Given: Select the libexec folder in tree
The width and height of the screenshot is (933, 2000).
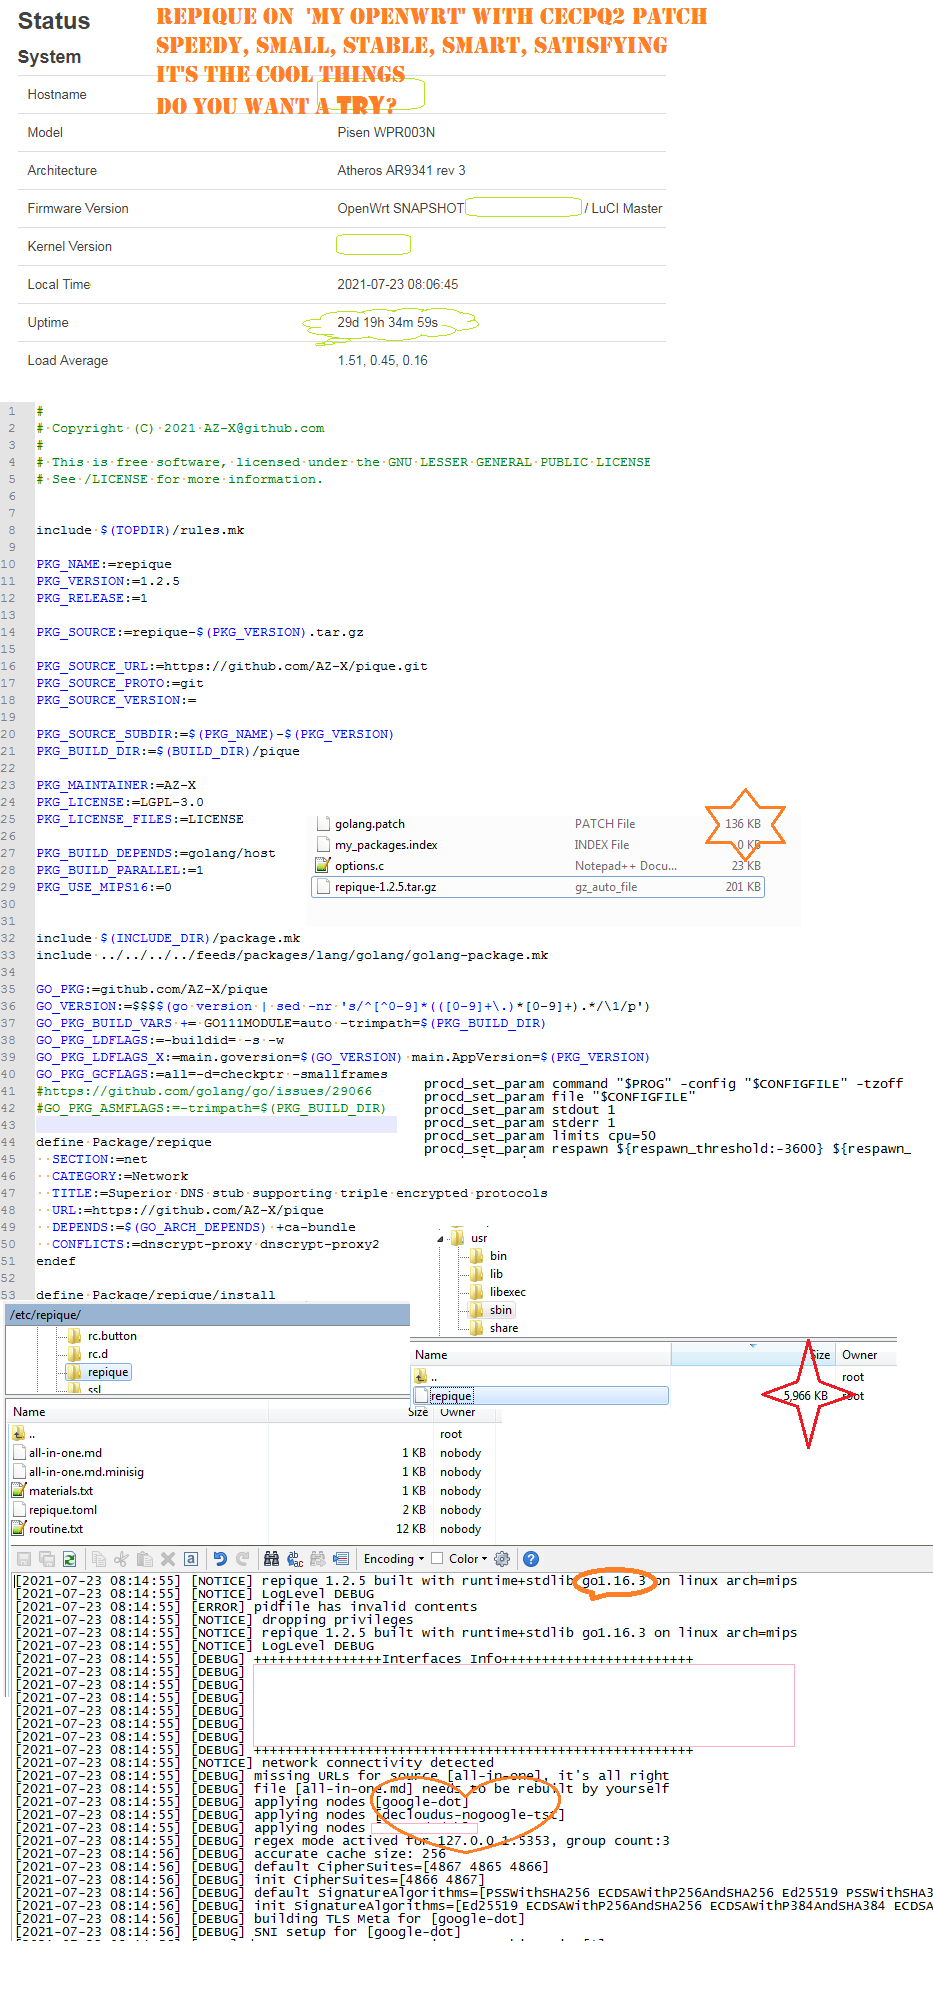Looking at the screenshot, I should coord(497,1292).
